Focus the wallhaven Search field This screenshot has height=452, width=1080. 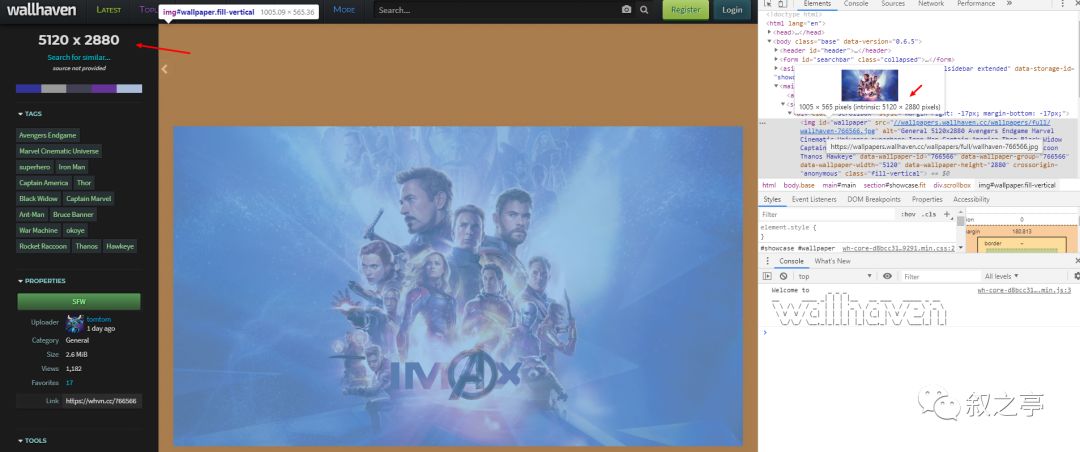[x=496, y=10]
